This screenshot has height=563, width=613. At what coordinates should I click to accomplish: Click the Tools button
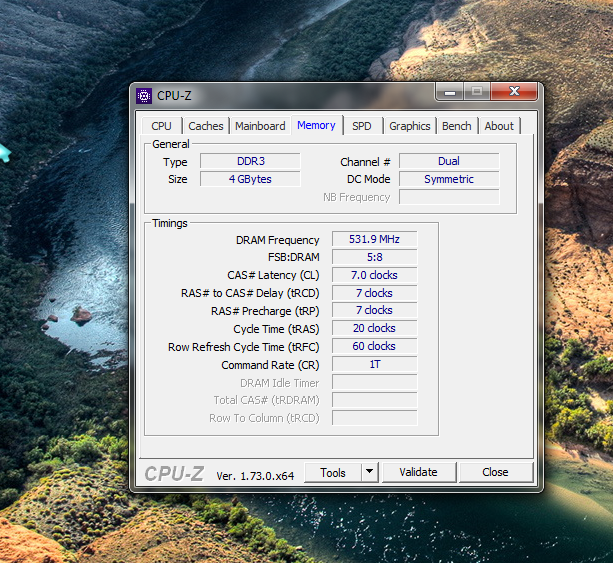(333, 472)
